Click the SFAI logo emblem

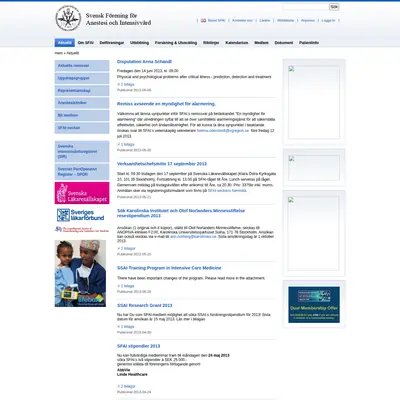[68, 19]
